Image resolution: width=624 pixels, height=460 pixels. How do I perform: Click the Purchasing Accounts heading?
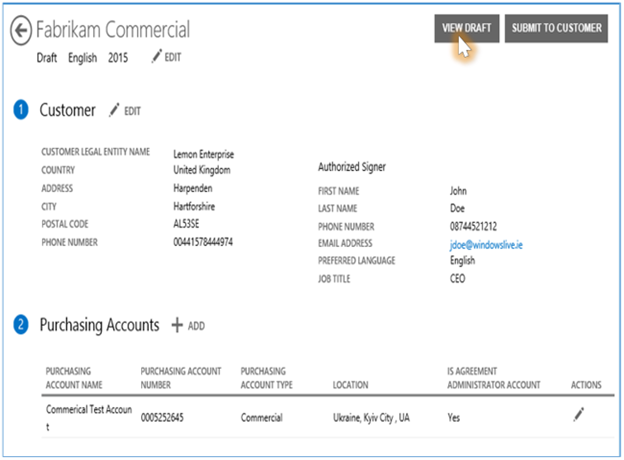[99, 326]
